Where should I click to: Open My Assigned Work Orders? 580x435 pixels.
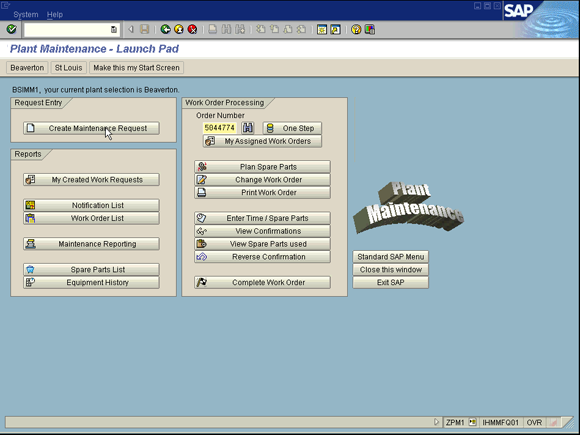262,141
